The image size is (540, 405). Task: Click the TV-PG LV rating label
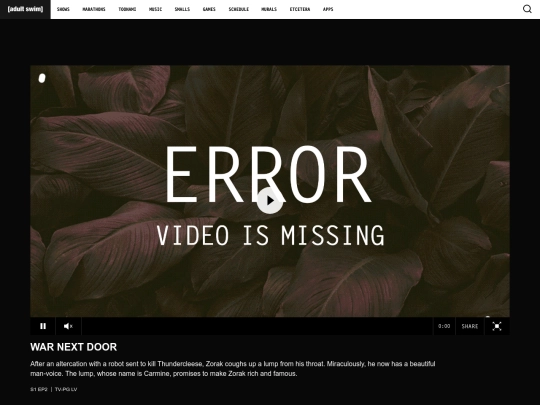tap(66, 390)
